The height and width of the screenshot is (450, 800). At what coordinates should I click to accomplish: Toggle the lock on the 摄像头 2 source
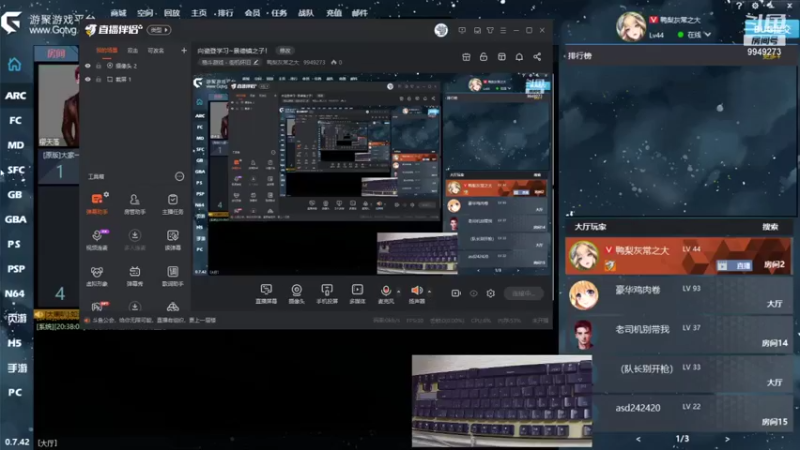(98, 66)
